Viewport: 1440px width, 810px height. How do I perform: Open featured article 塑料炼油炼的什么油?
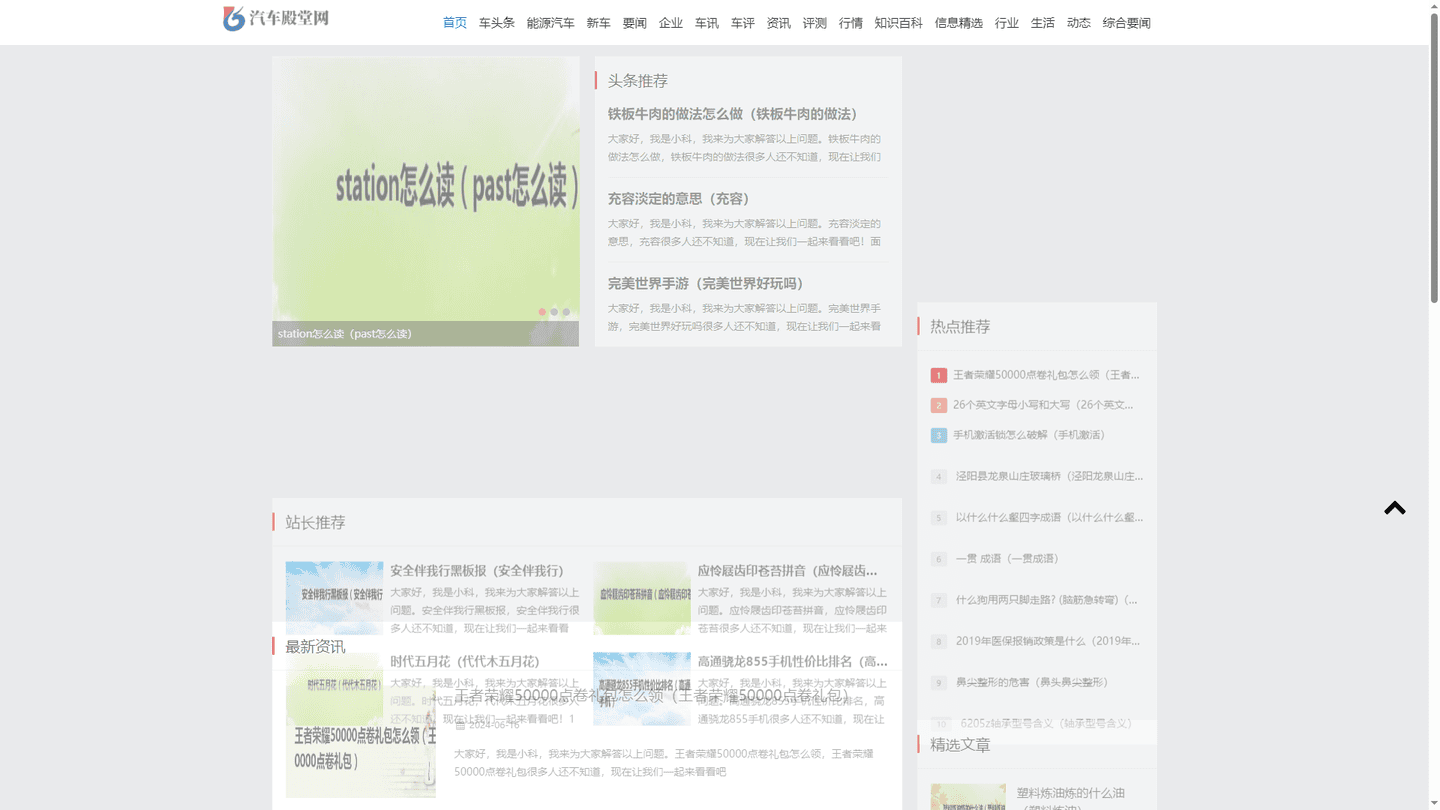(x=1071, y=800)
